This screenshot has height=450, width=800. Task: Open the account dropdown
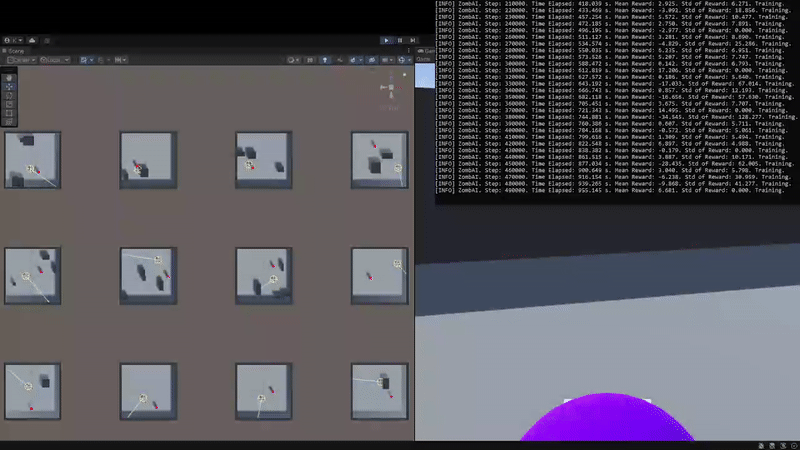click(x=13, y=40)
